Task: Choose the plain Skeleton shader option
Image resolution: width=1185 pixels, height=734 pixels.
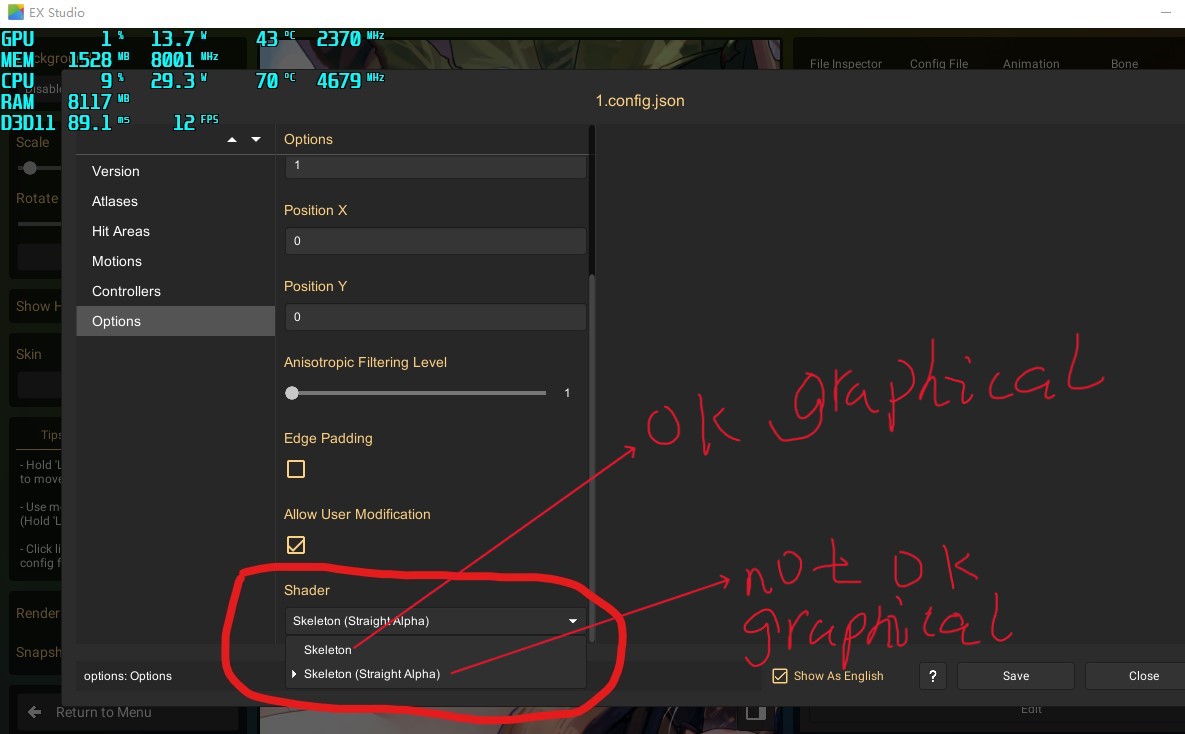Action: tap(436, 650)
